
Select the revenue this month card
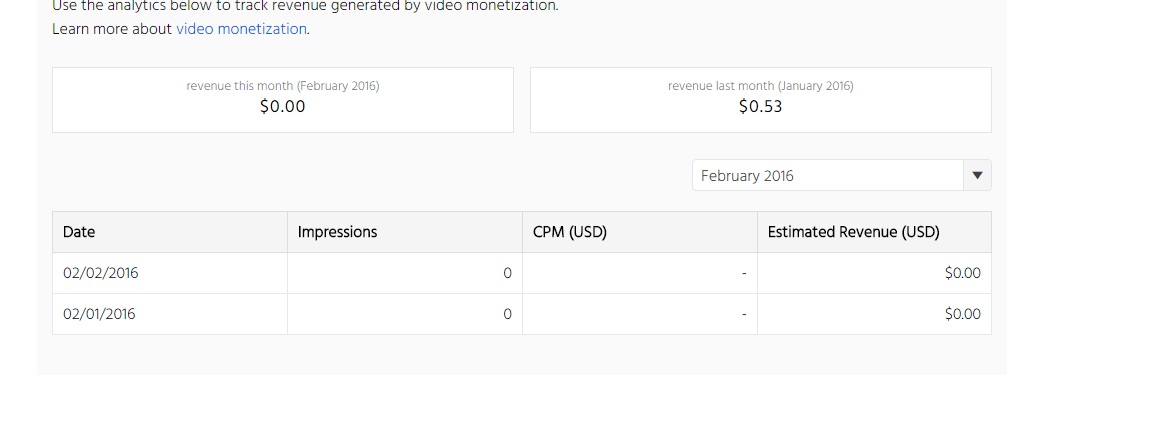point(283,100)
